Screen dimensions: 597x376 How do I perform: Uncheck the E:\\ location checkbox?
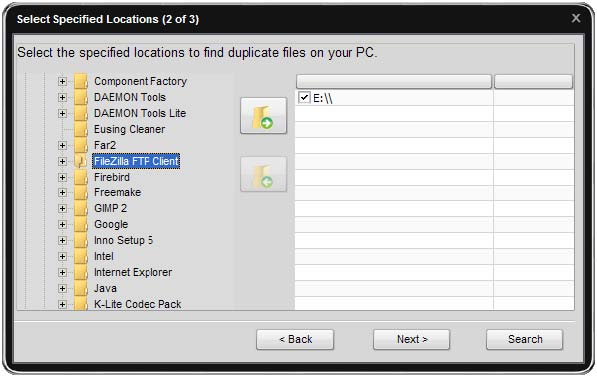pyautogui.click(x=304, y=98)
